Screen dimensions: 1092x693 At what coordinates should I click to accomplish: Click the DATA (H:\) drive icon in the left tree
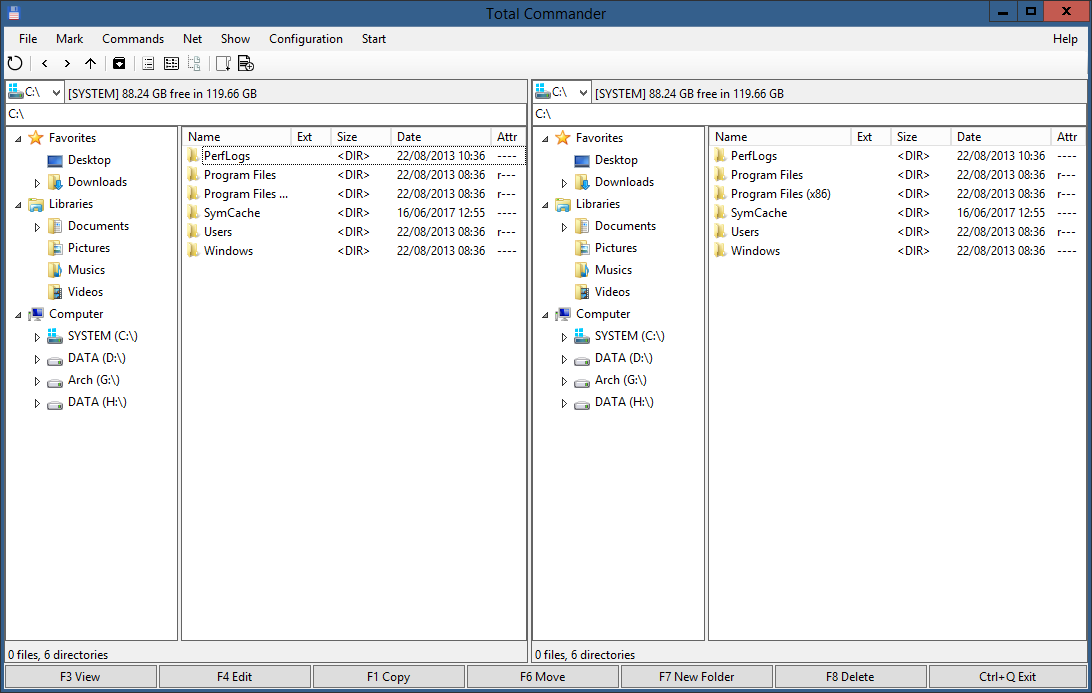tap(55, 403)
